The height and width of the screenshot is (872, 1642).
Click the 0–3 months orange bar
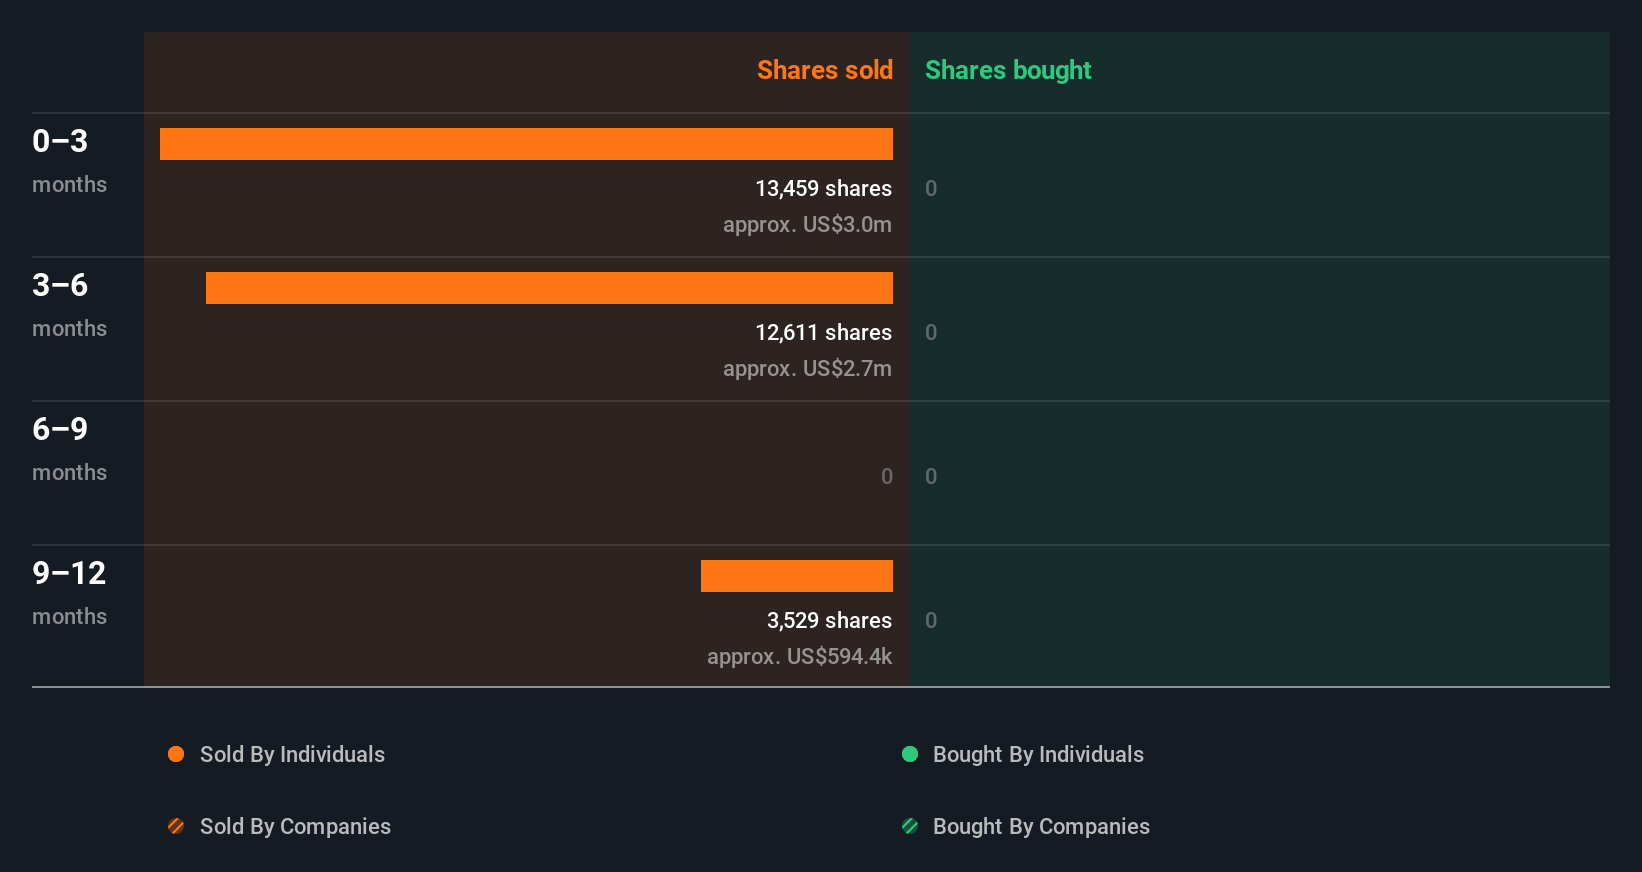526,144
